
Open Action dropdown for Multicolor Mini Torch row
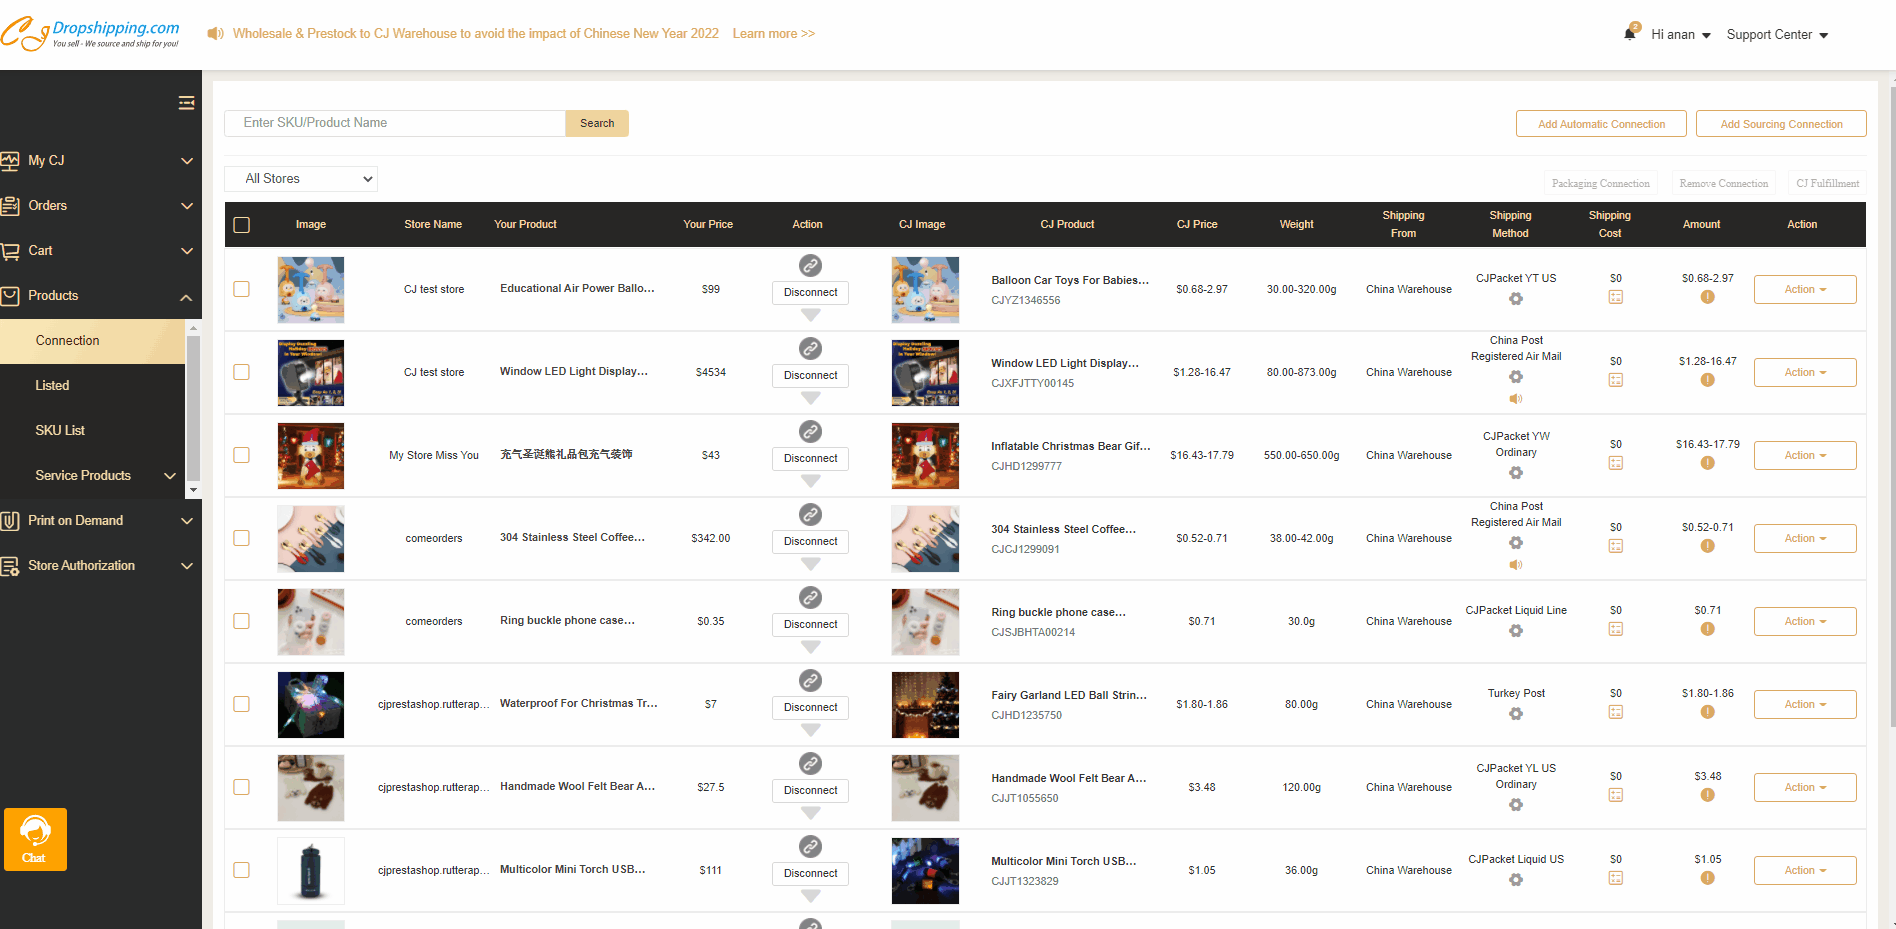pos(1804,870)
